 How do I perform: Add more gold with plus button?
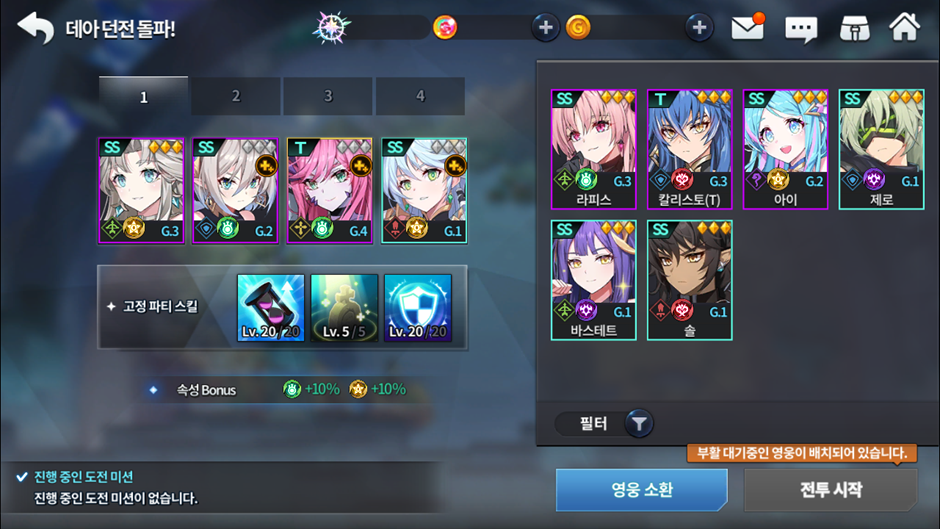click(x=699, y=28)
